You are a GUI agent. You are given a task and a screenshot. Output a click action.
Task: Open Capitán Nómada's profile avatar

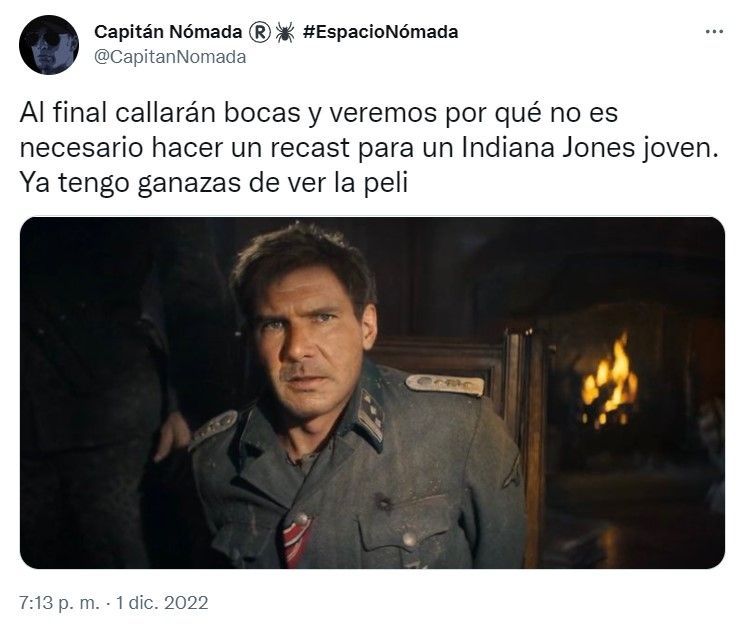[49, 45]
